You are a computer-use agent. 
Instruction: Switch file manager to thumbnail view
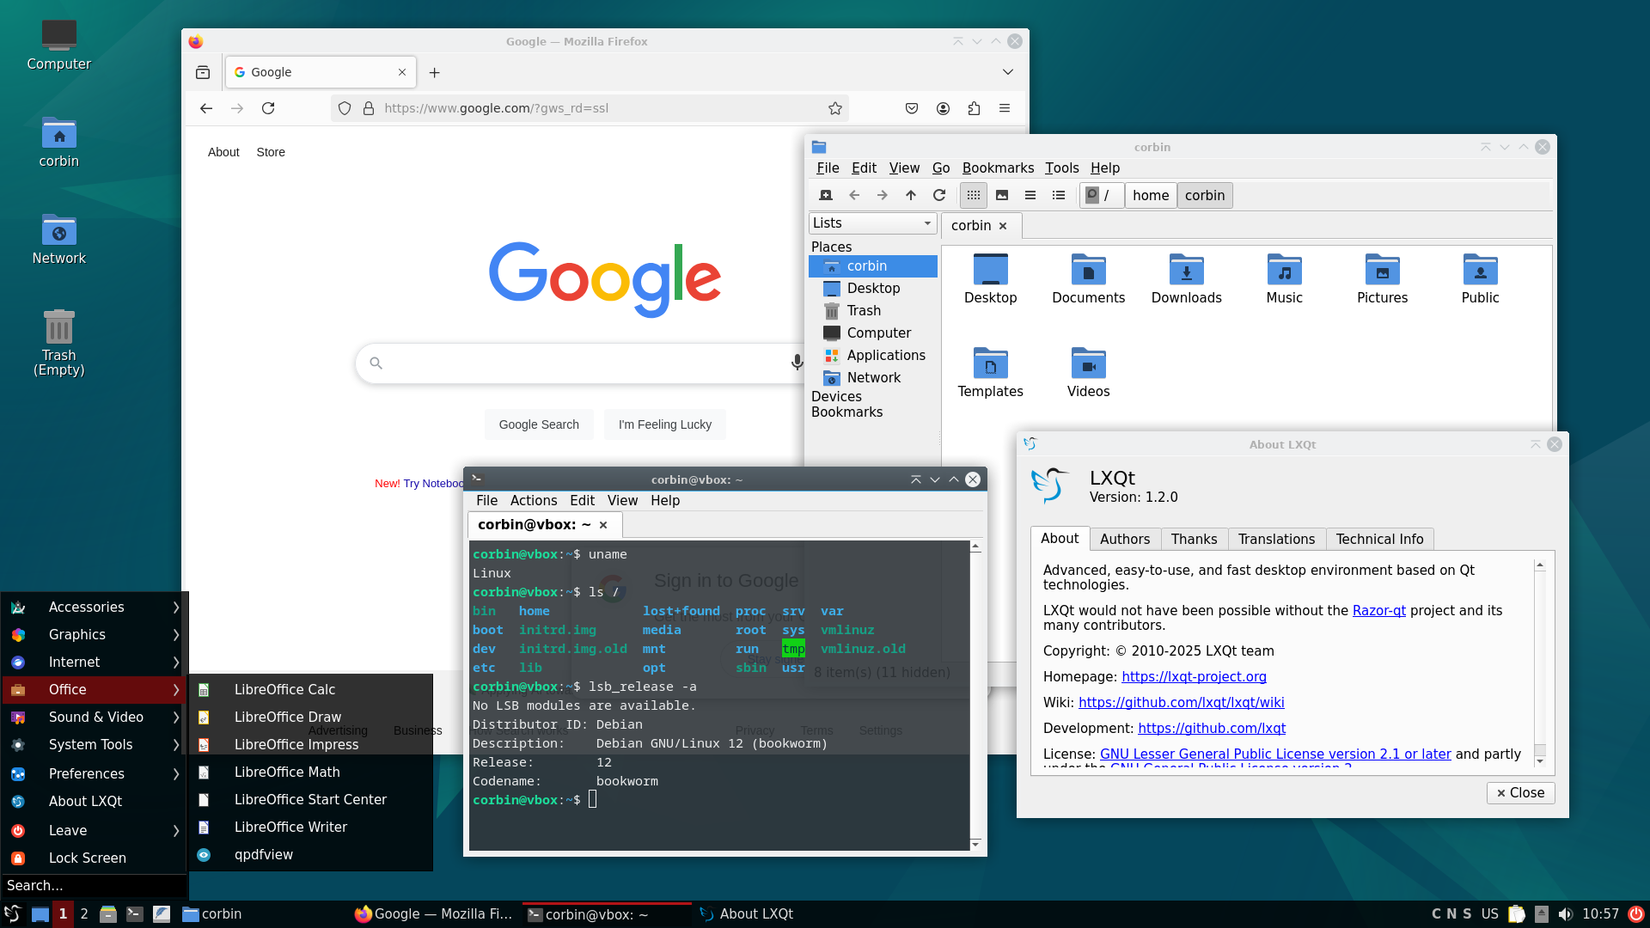(x=1002, y=195)
